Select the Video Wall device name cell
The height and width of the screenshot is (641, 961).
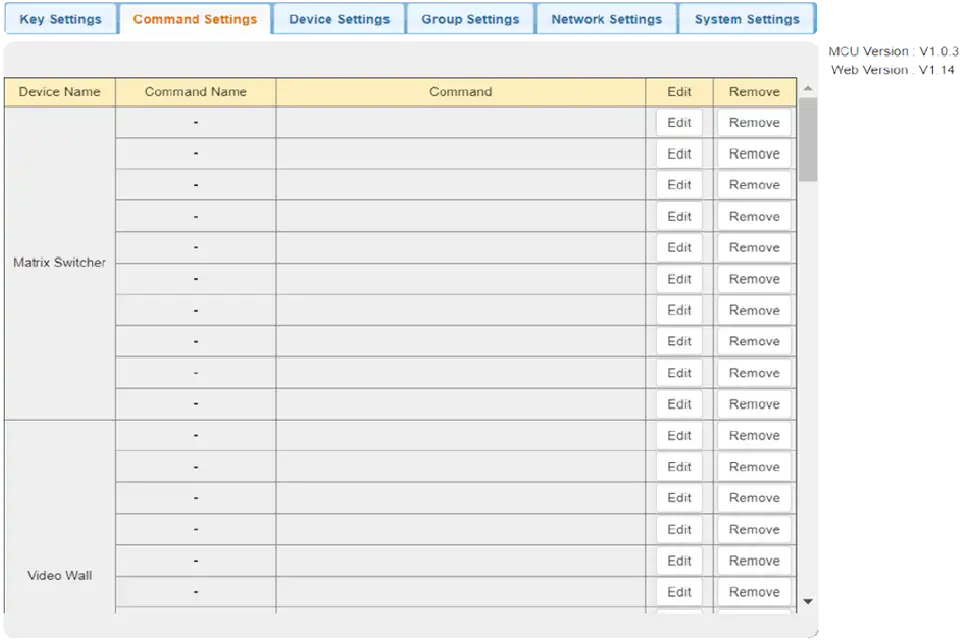pos(59,575)
